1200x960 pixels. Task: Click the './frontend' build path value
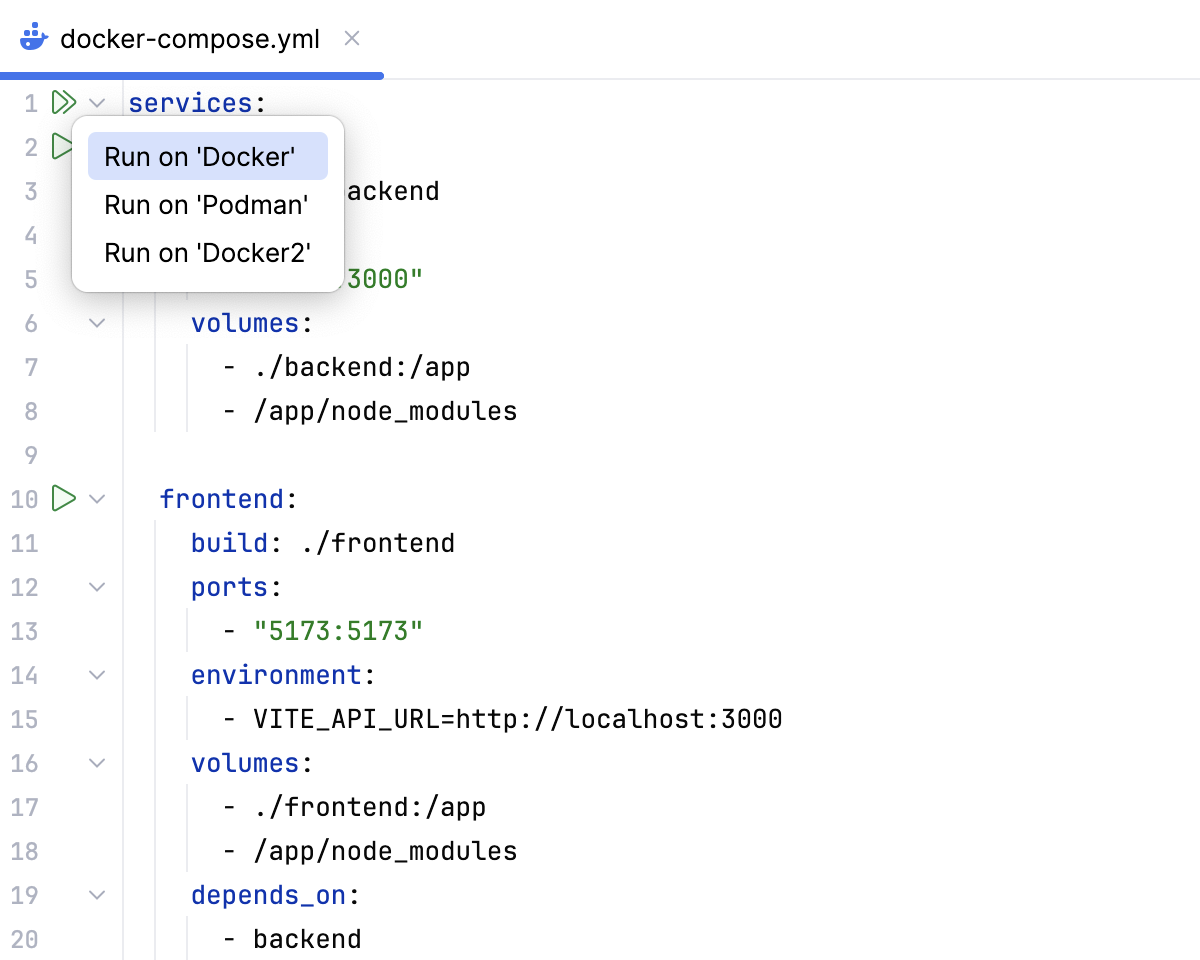377,543
